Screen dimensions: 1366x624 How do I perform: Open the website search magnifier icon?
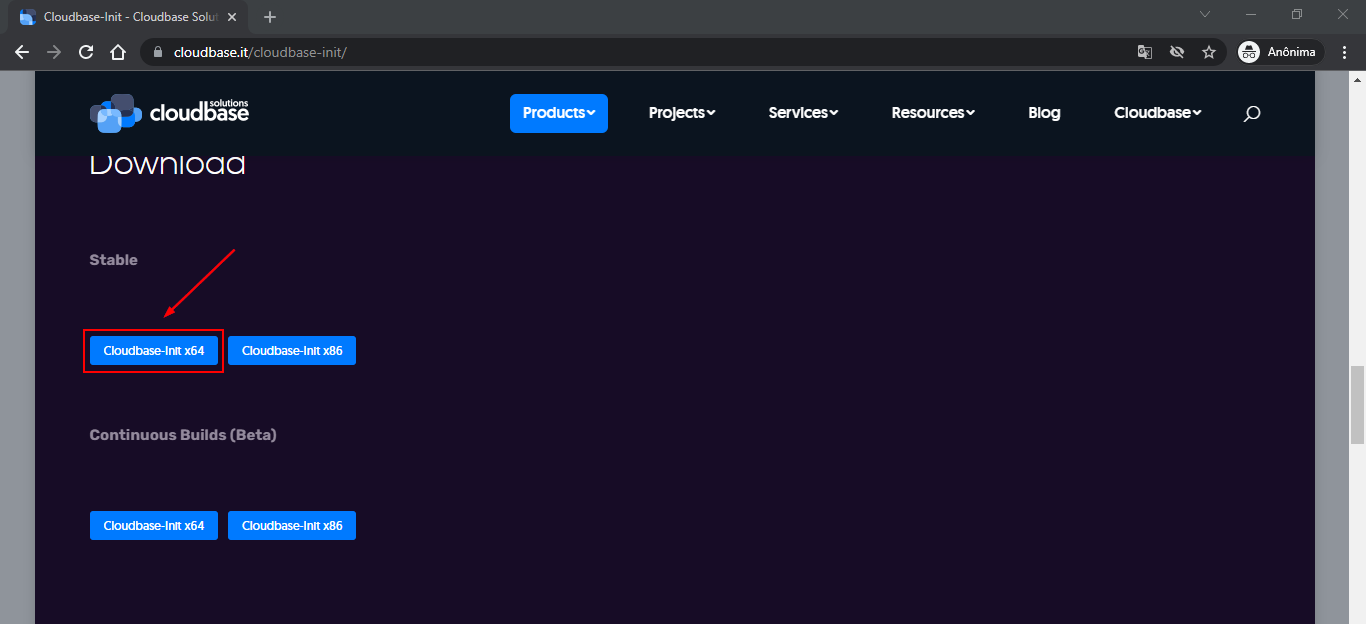point(1251,113)
